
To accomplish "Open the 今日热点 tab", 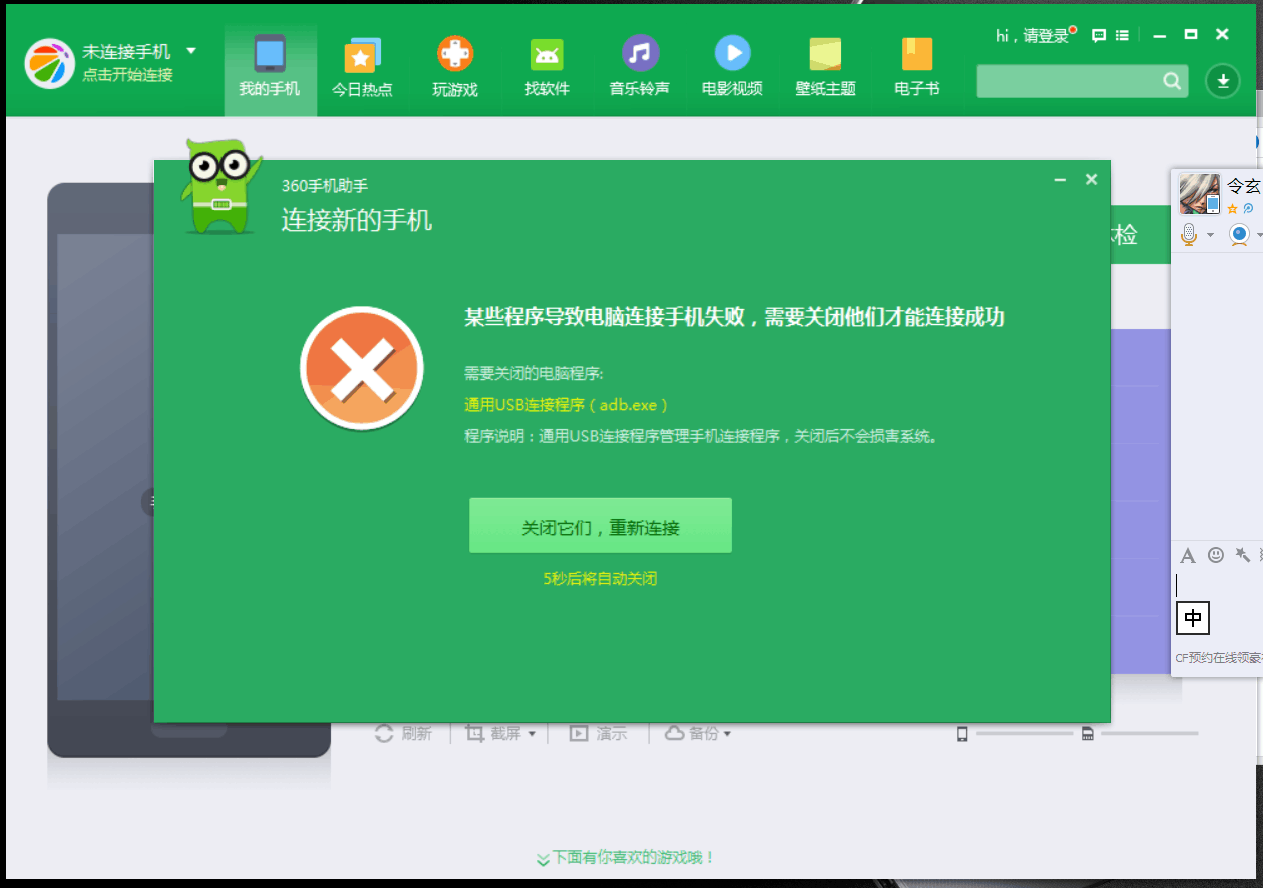I will click(x=362, y=68).
